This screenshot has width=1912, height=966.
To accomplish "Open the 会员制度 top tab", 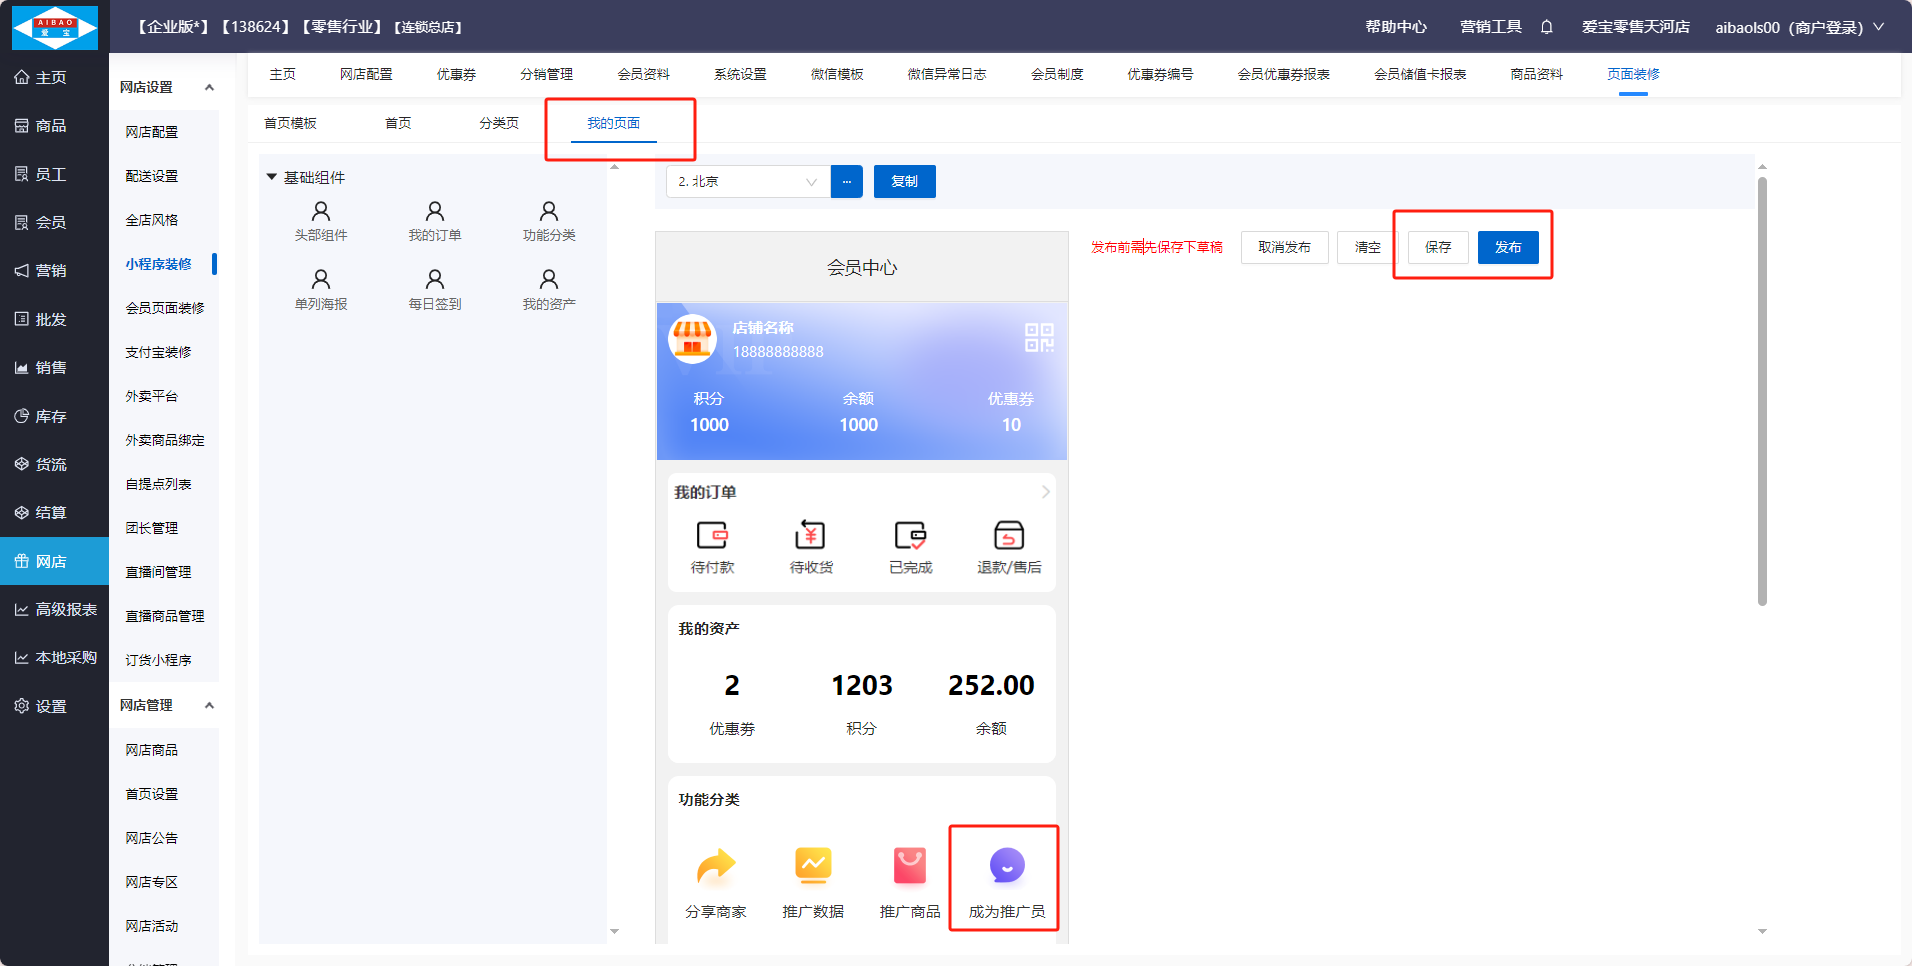I will [1056, 74].
